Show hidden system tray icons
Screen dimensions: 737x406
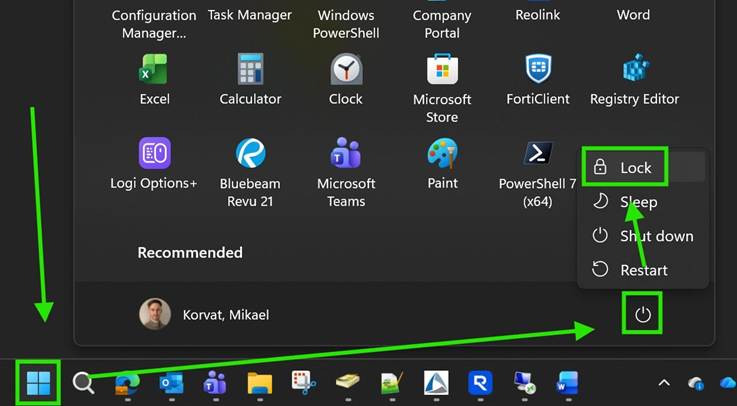tap(664, 383)
